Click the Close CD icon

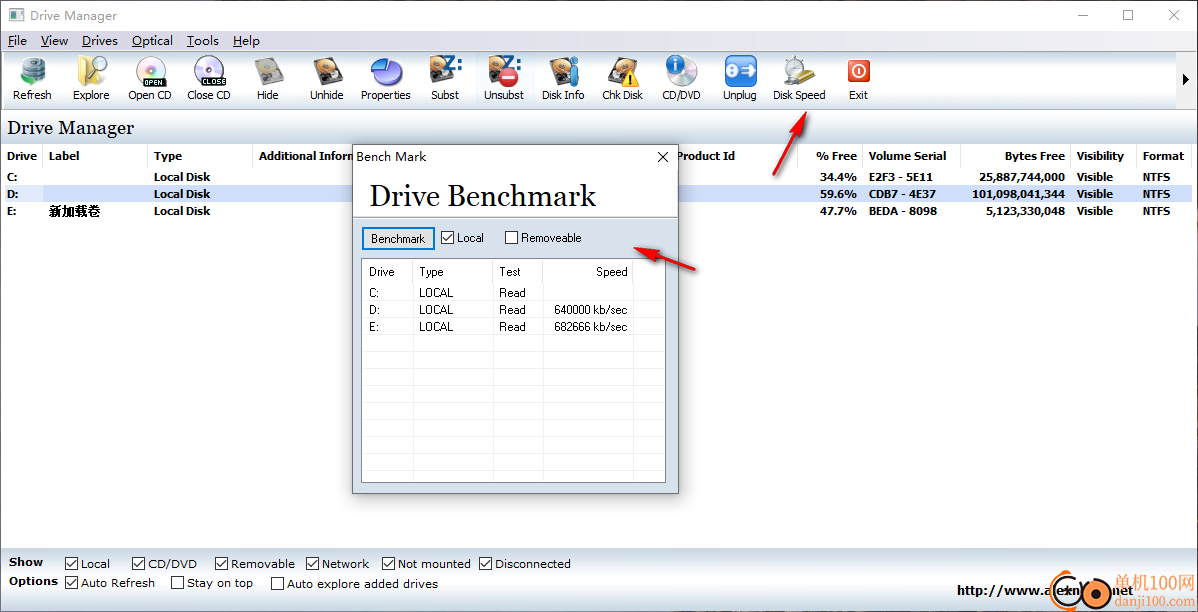(x=209, y=79)
